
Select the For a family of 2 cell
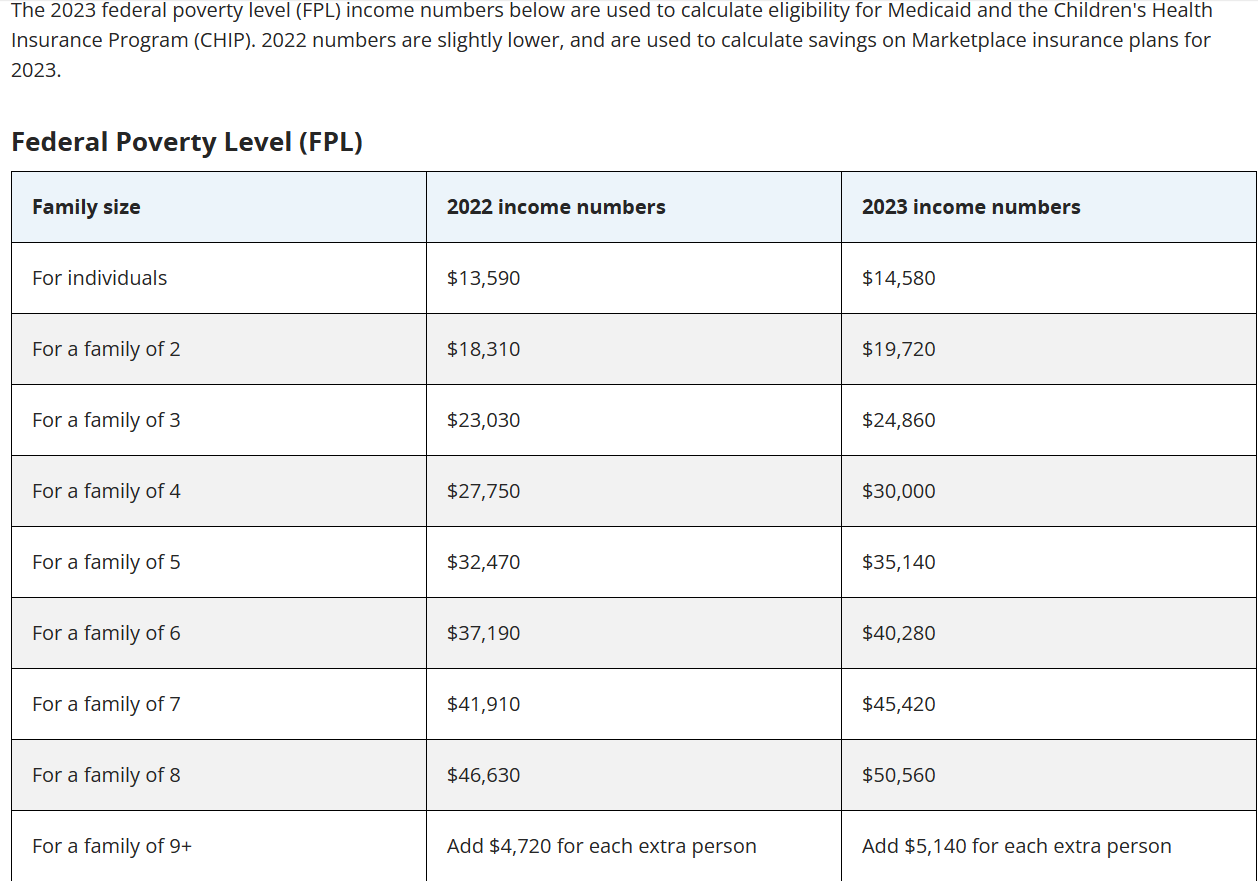coord(106,349)
